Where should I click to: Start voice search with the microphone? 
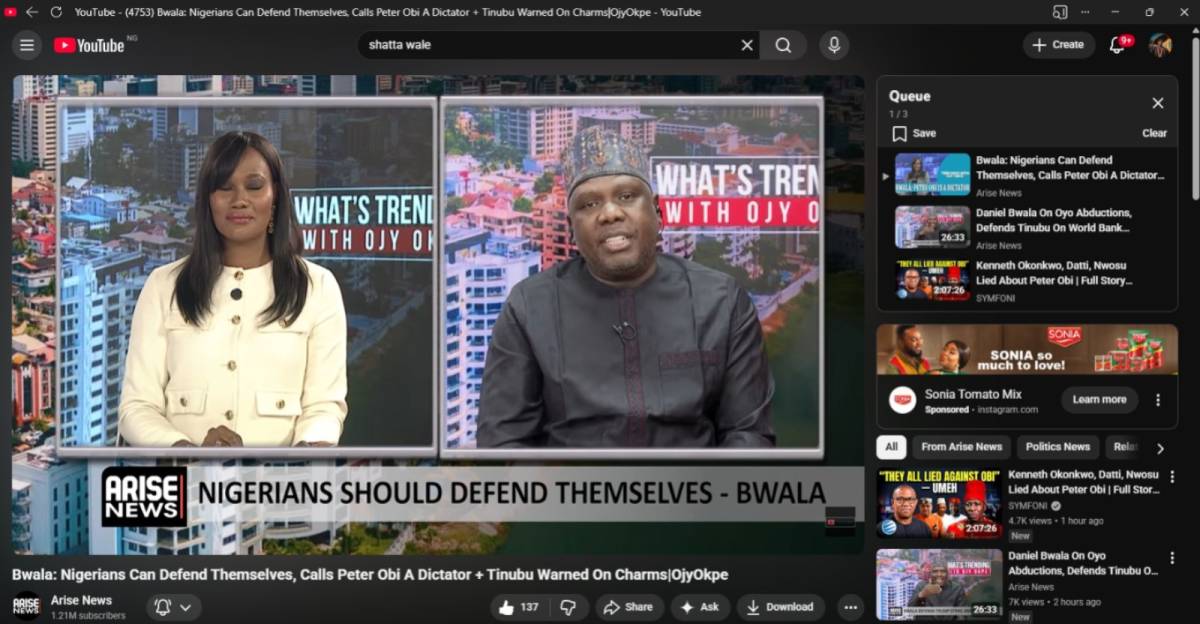[833, 45]
